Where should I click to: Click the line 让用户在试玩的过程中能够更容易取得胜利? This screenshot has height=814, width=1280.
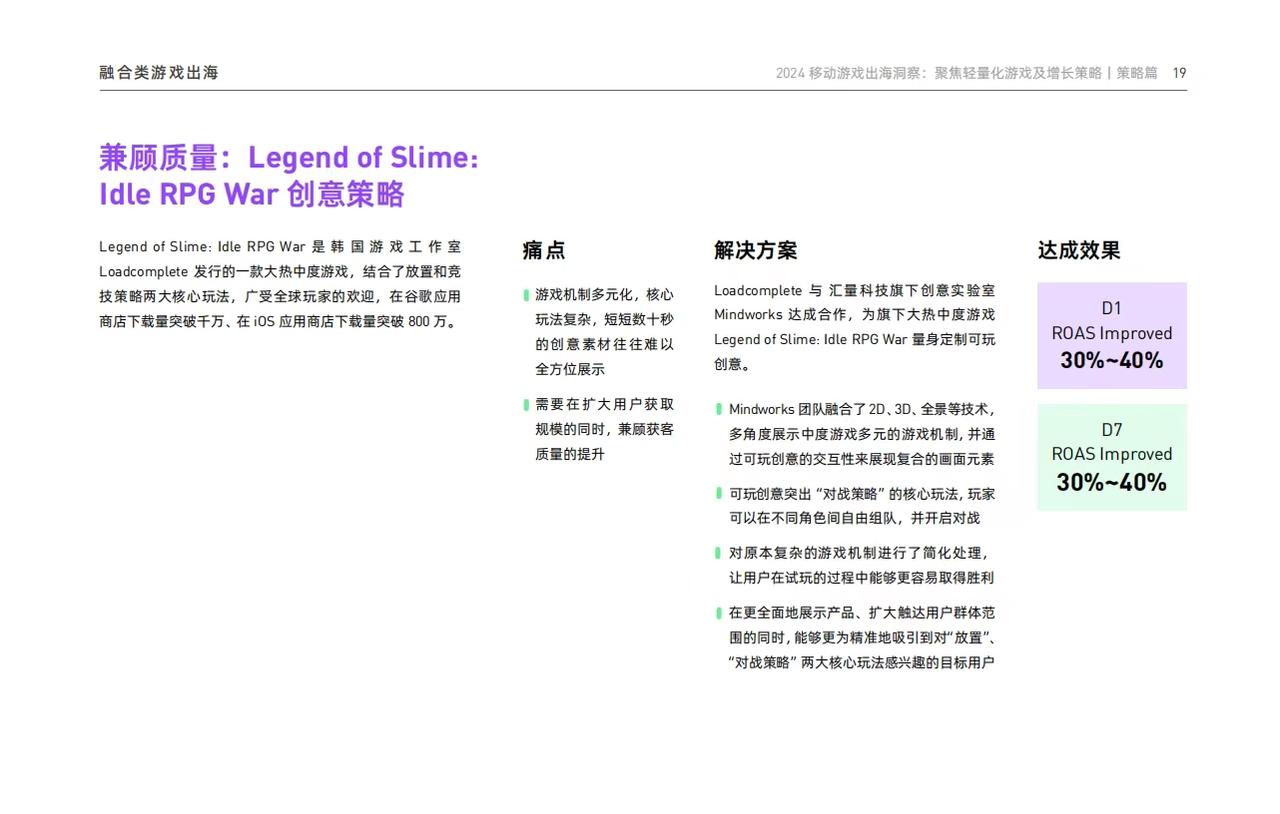coord(862,577)
